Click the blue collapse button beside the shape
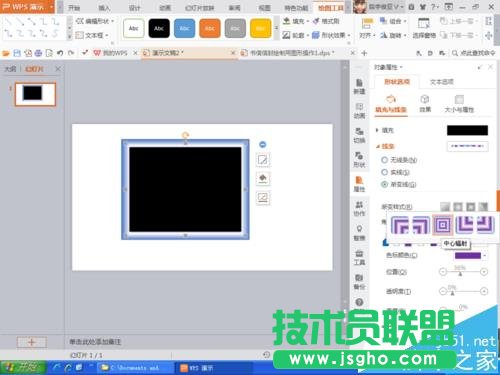 coord(263,144)
